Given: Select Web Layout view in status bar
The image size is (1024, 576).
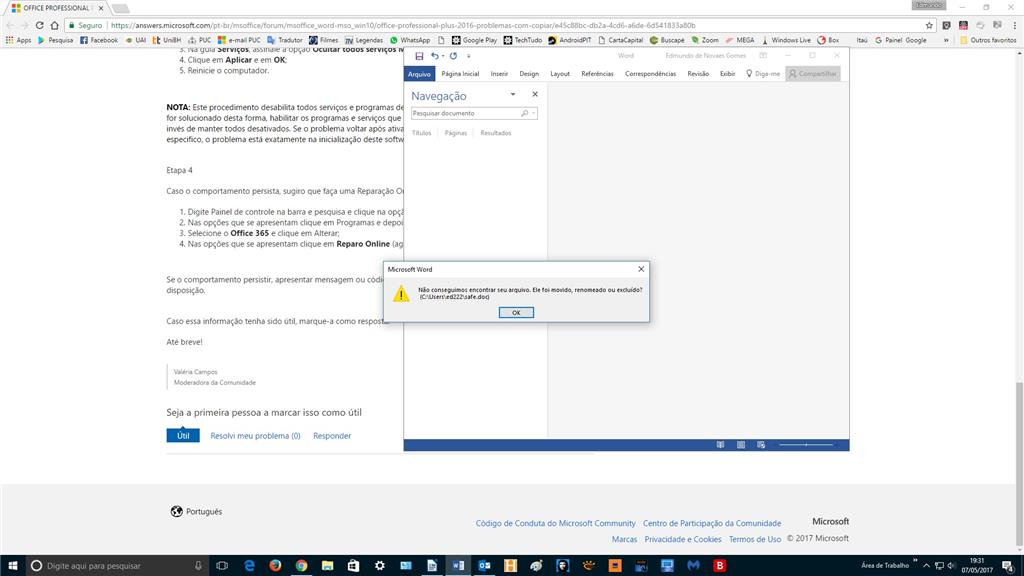Looking at the screenshot, I should (x=761, y=445).
